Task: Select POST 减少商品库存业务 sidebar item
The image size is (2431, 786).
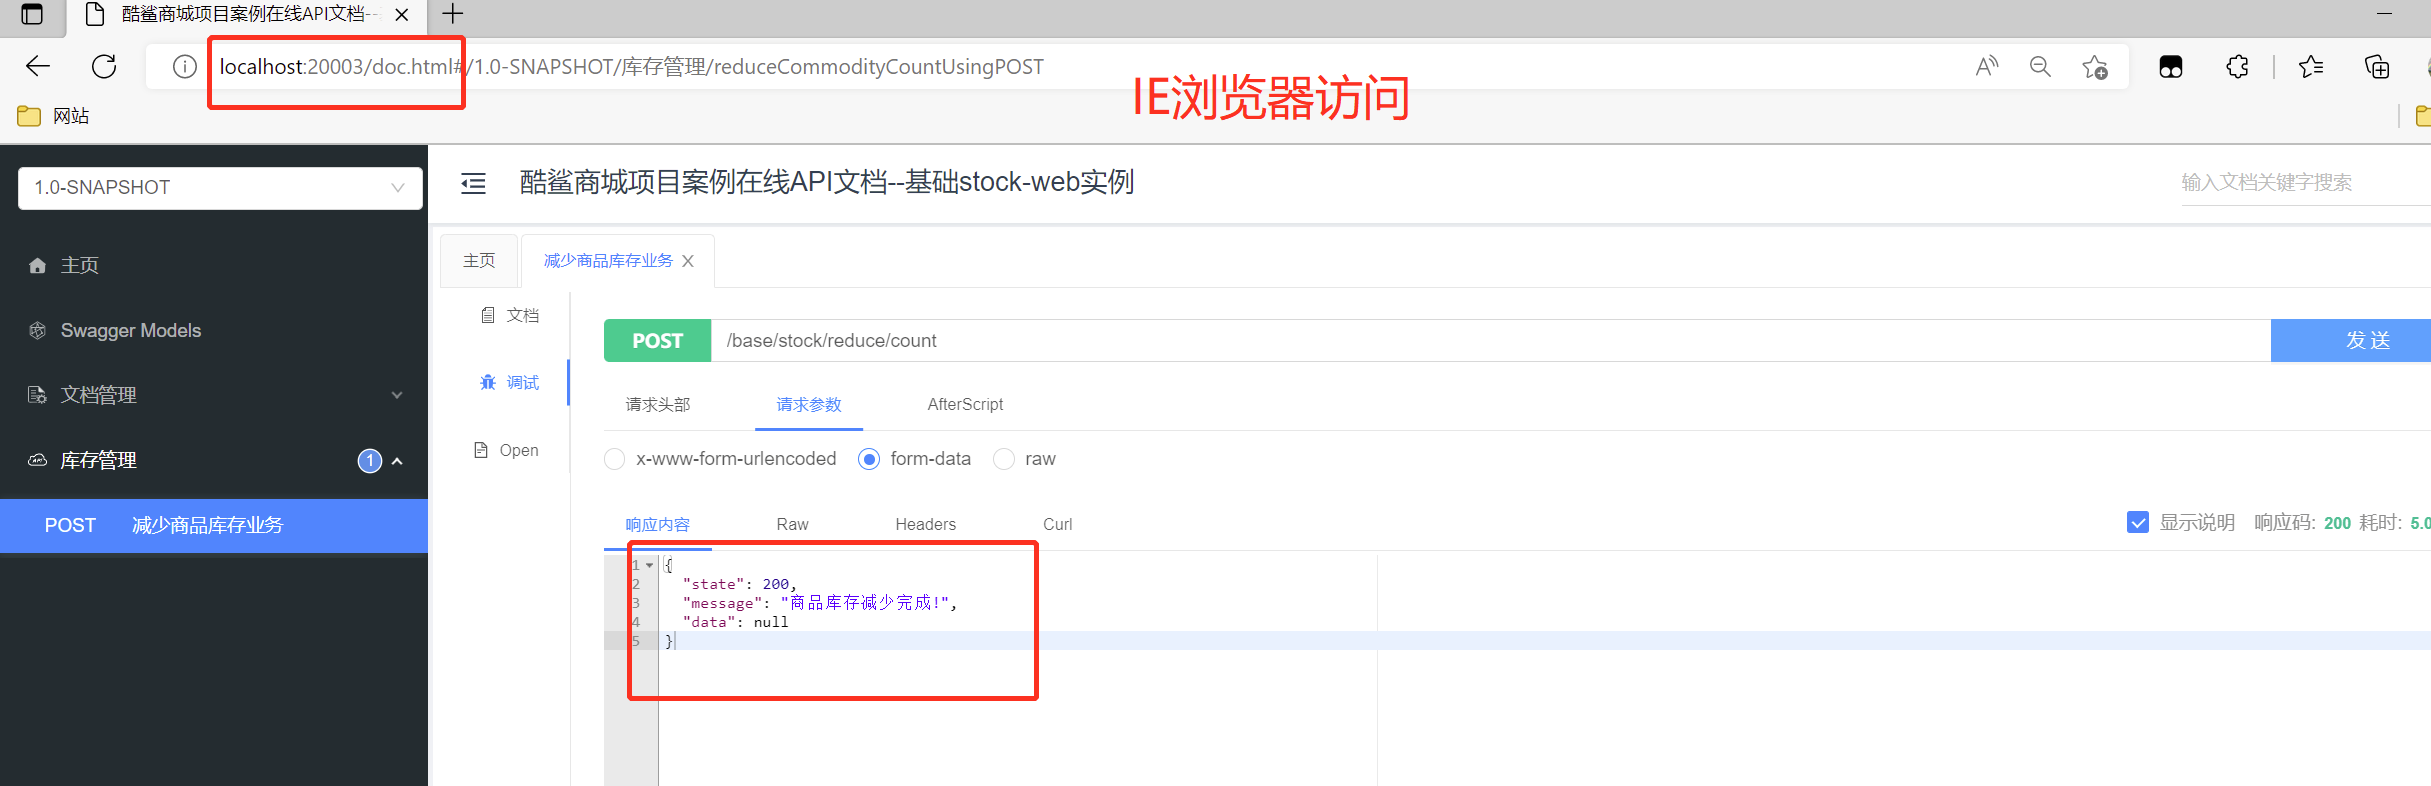Action: tap(214, 525)
